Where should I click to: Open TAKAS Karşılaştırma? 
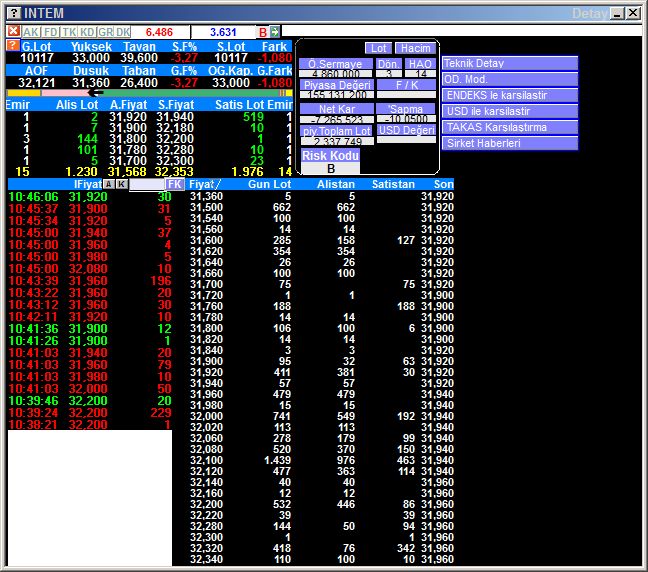510,127
